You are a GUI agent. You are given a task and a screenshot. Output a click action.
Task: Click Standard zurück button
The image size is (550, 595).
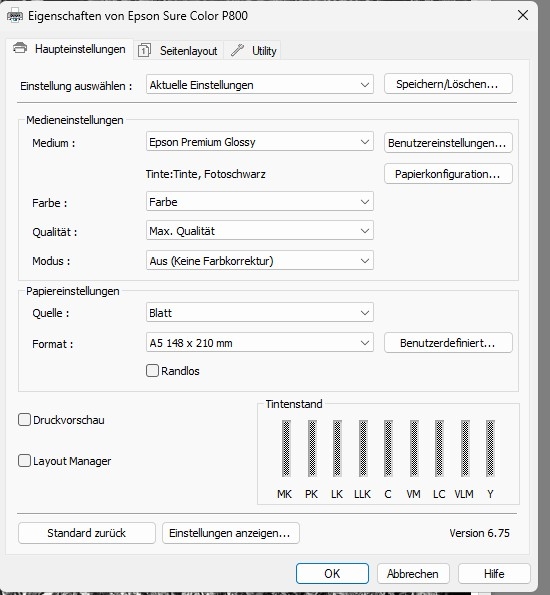[x=87, y=533]
